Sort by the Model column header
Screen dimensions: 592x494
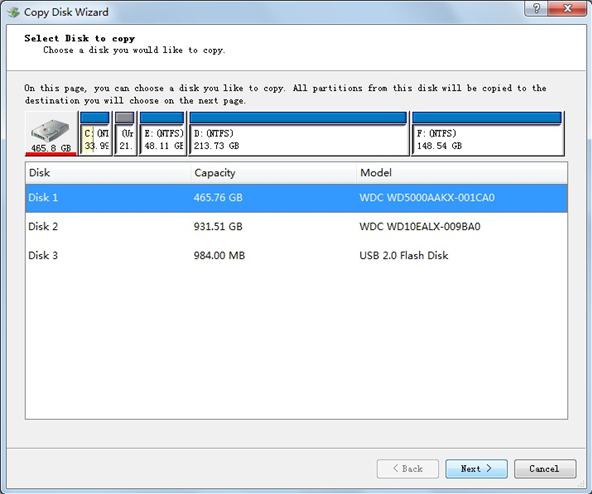click(x=461, y=173)
